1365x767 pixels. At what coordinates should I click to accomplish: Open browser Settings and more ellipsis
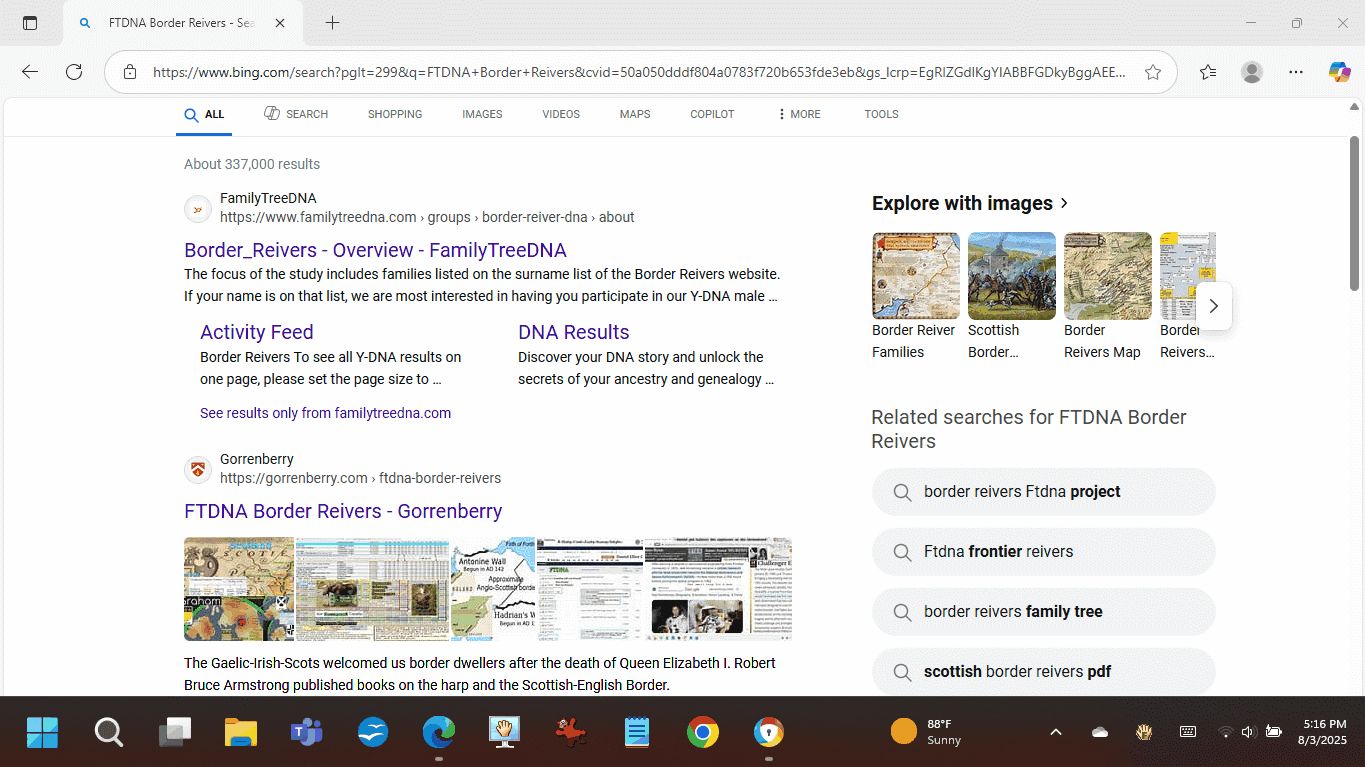[1296, 72]
